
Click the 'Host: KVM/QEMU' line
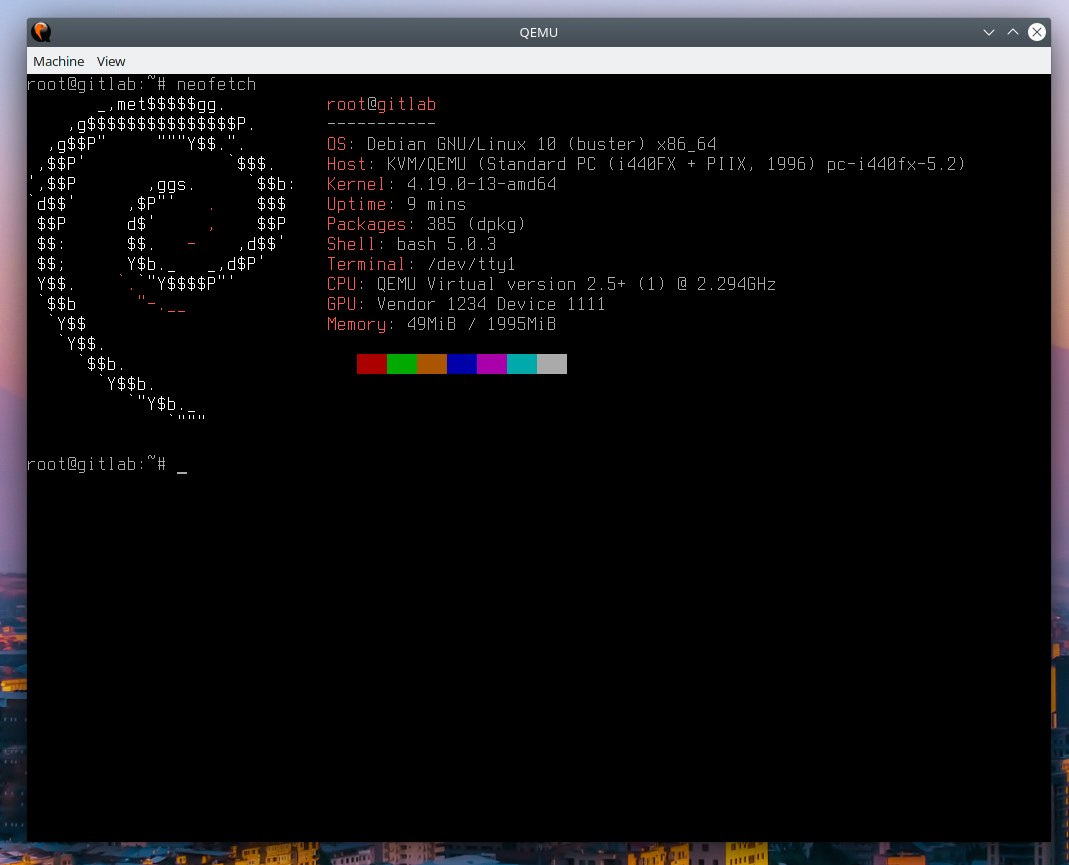646,164
